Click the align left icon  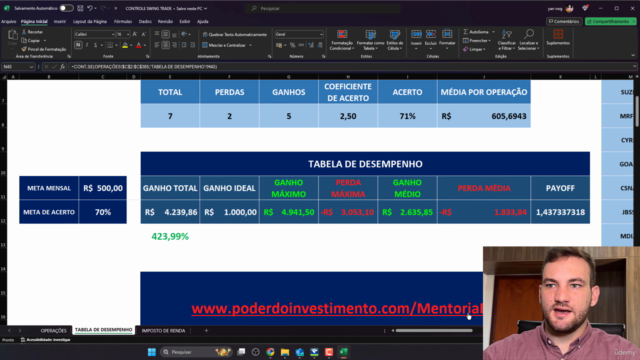[157, 45]
